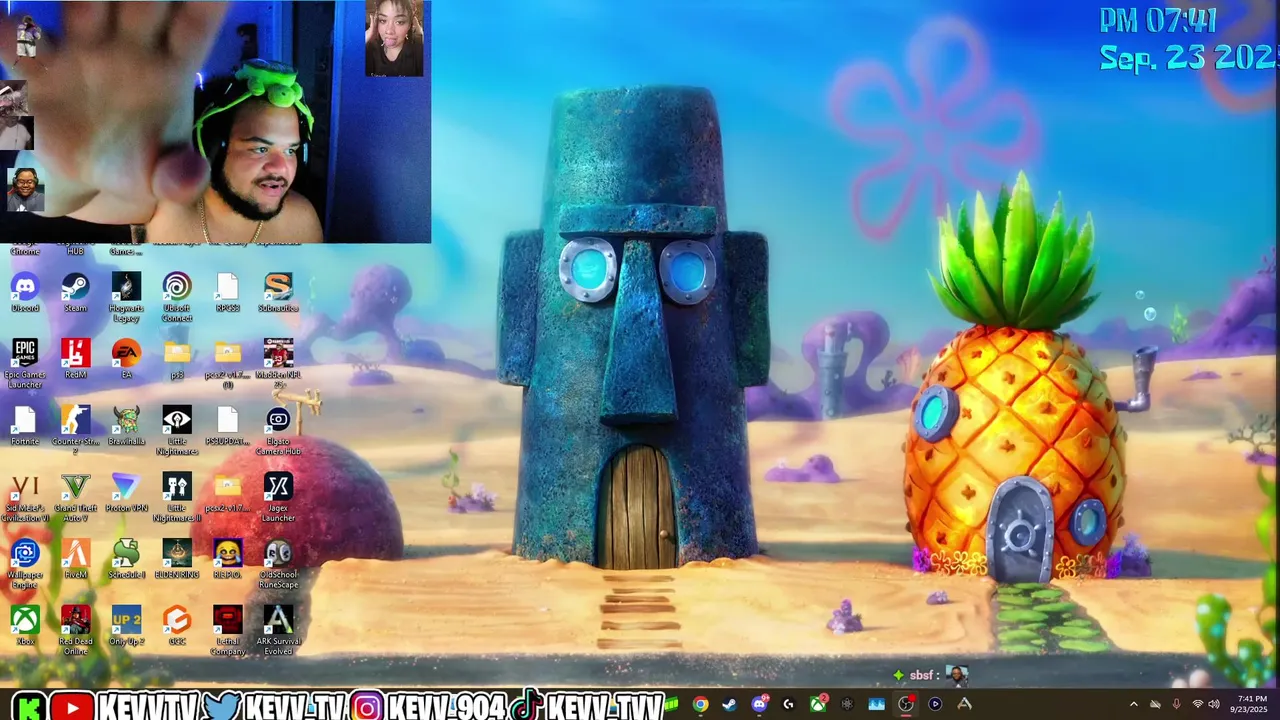This screenshot has height=720, width=1280.
Task: Open the blue landscape photo app in taskbar
Action: tap(876, 704)
